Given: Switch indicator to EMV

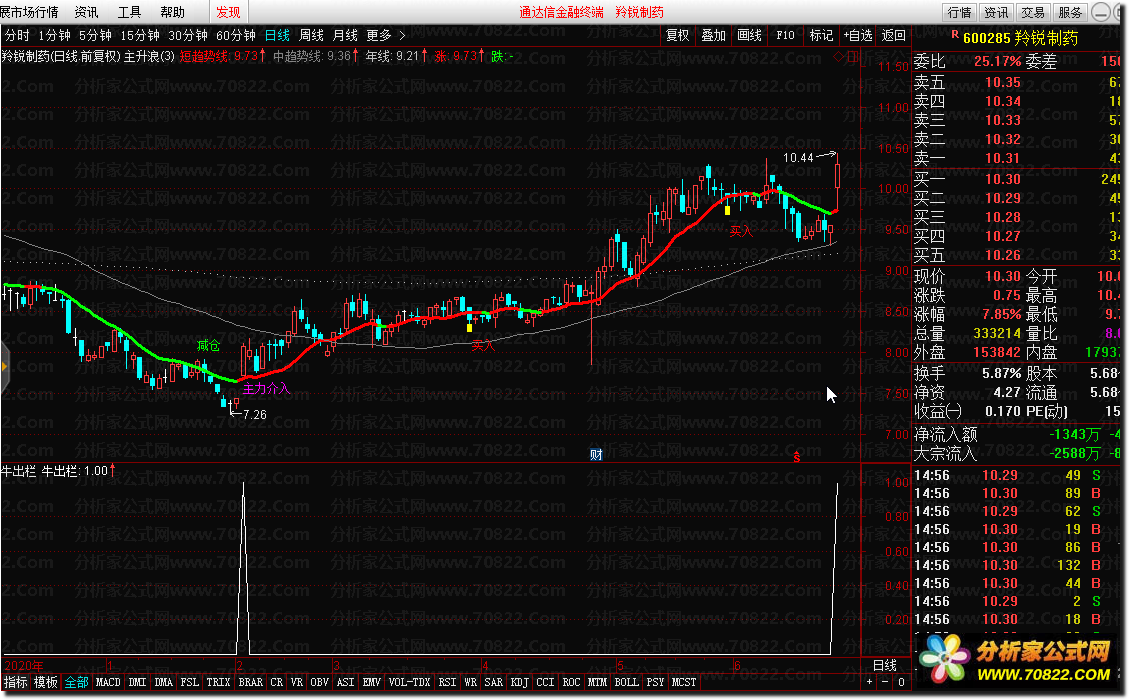Looking at the screenshot, I should 372,682.
